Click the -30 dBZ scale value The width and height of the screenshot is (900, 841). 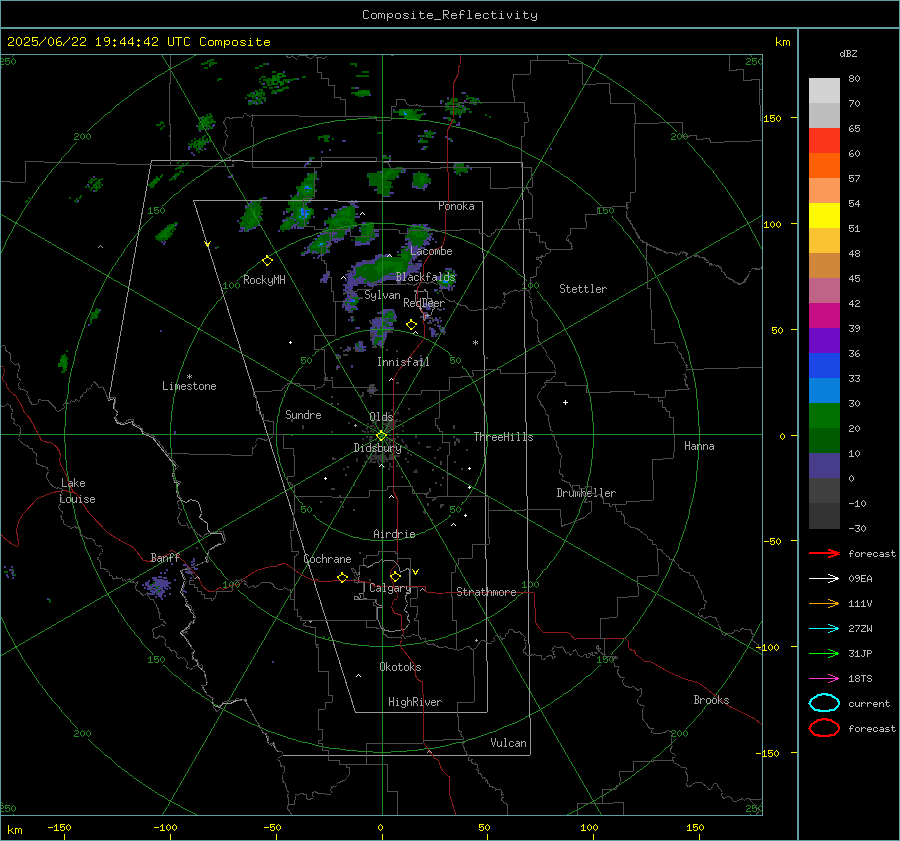[x=857, y=528]
